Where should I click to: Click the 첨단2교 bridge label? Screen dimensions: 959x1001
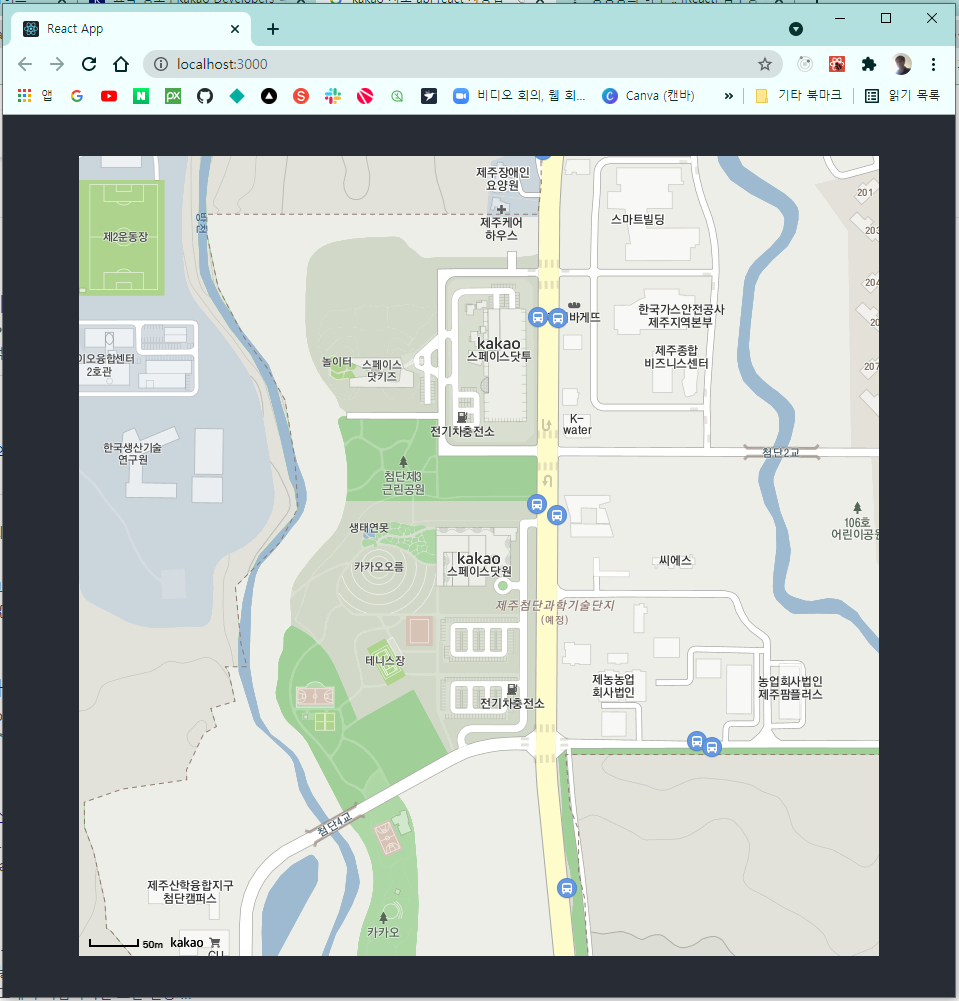tap(780, 453)
